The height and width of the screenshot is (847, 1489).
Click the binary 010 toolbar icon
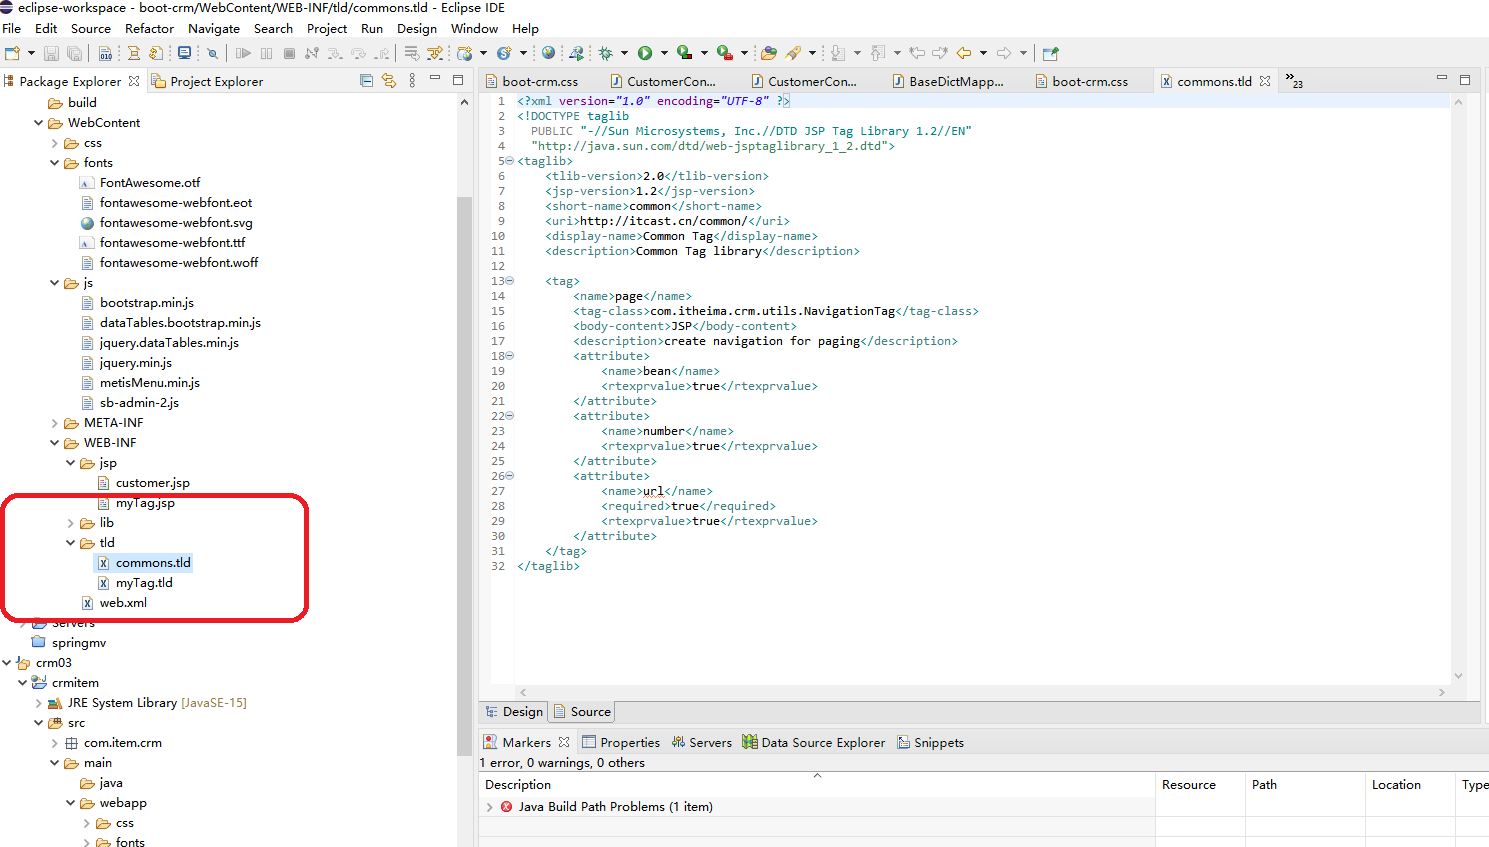(x=106, y=53)
